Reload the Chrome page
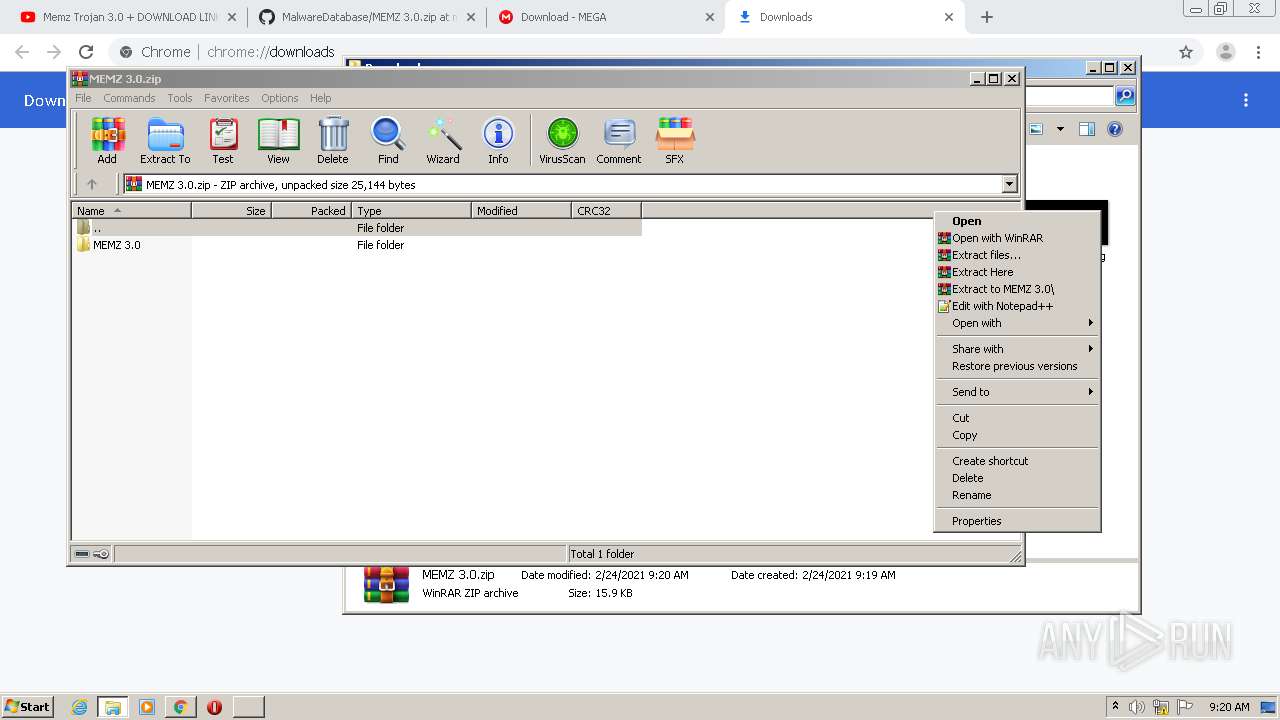 point(86,52)
